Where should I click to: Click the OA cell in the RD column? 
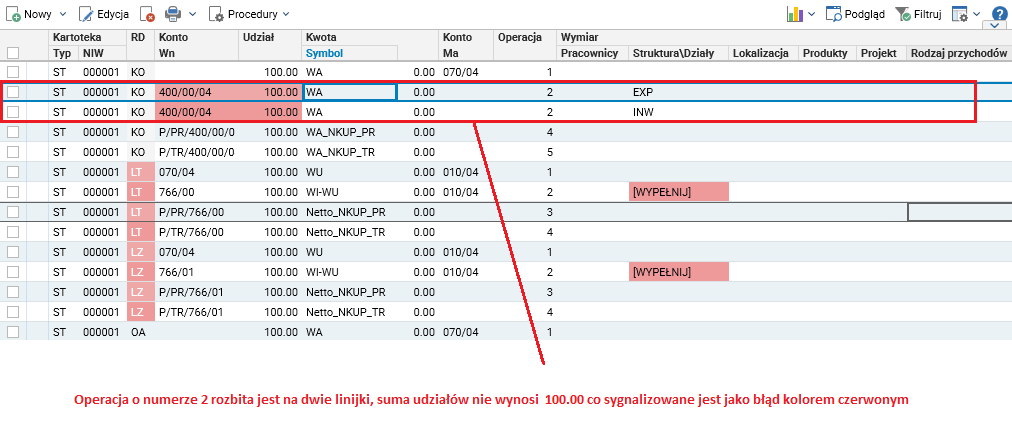click(x=140, y=332)
